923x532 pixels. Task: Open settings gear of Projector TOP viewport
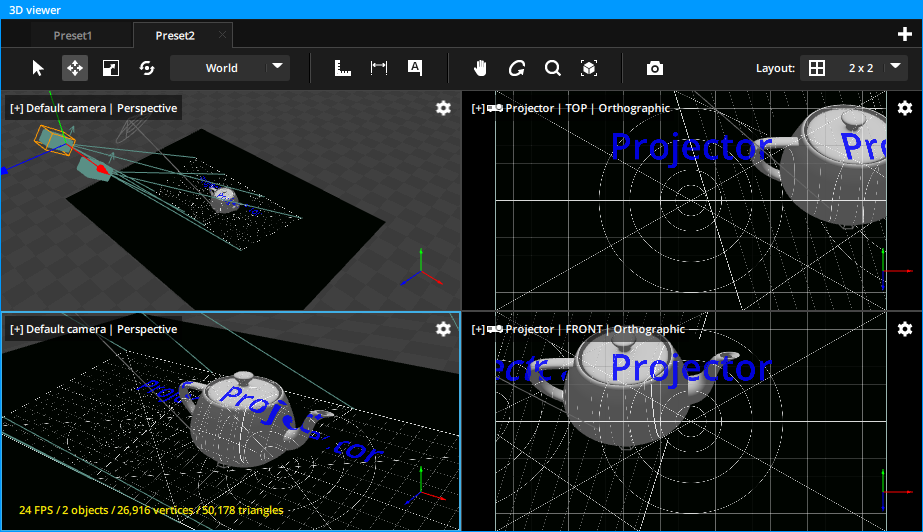(x=905, y=108)
